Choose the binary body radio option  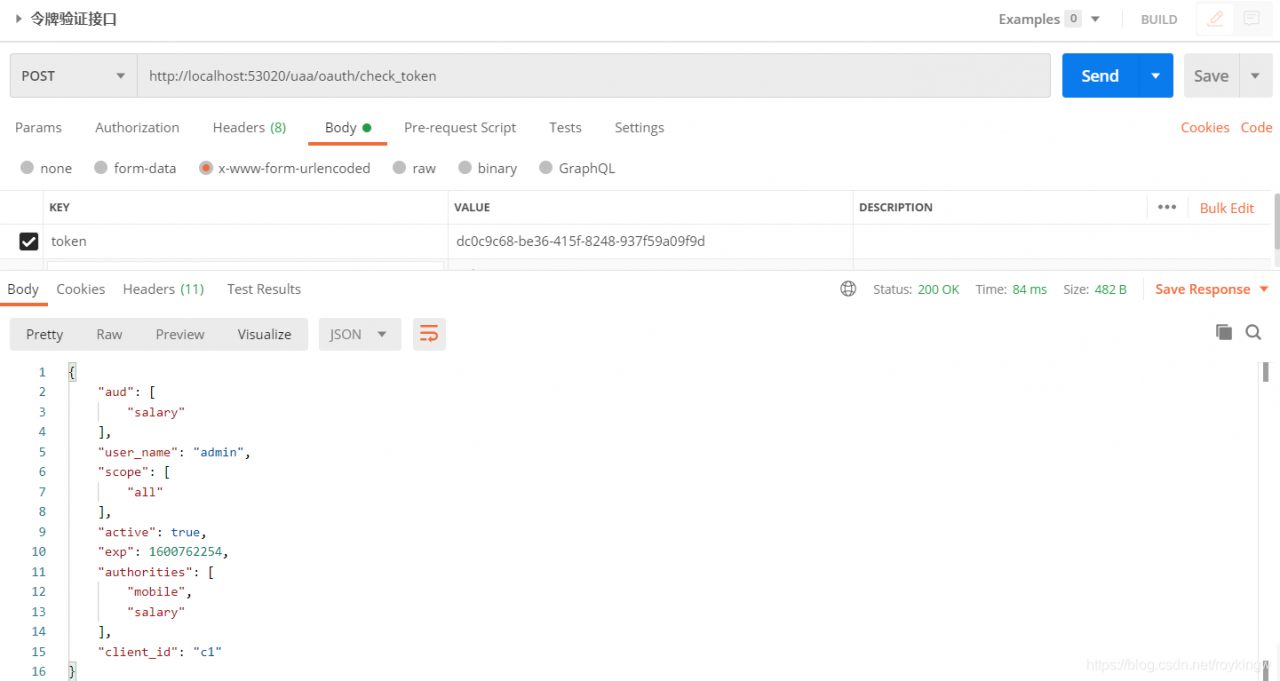click(465, 168)
